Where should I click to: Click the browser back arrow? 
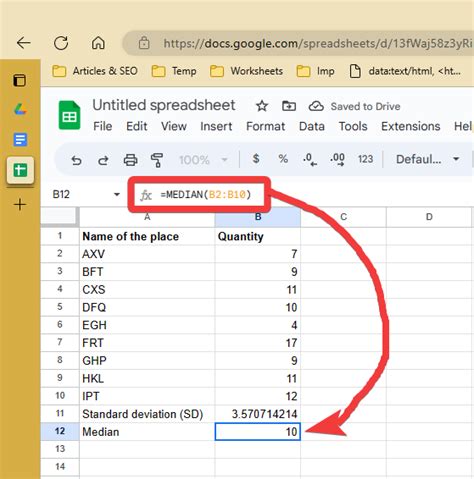pos(23,43)
